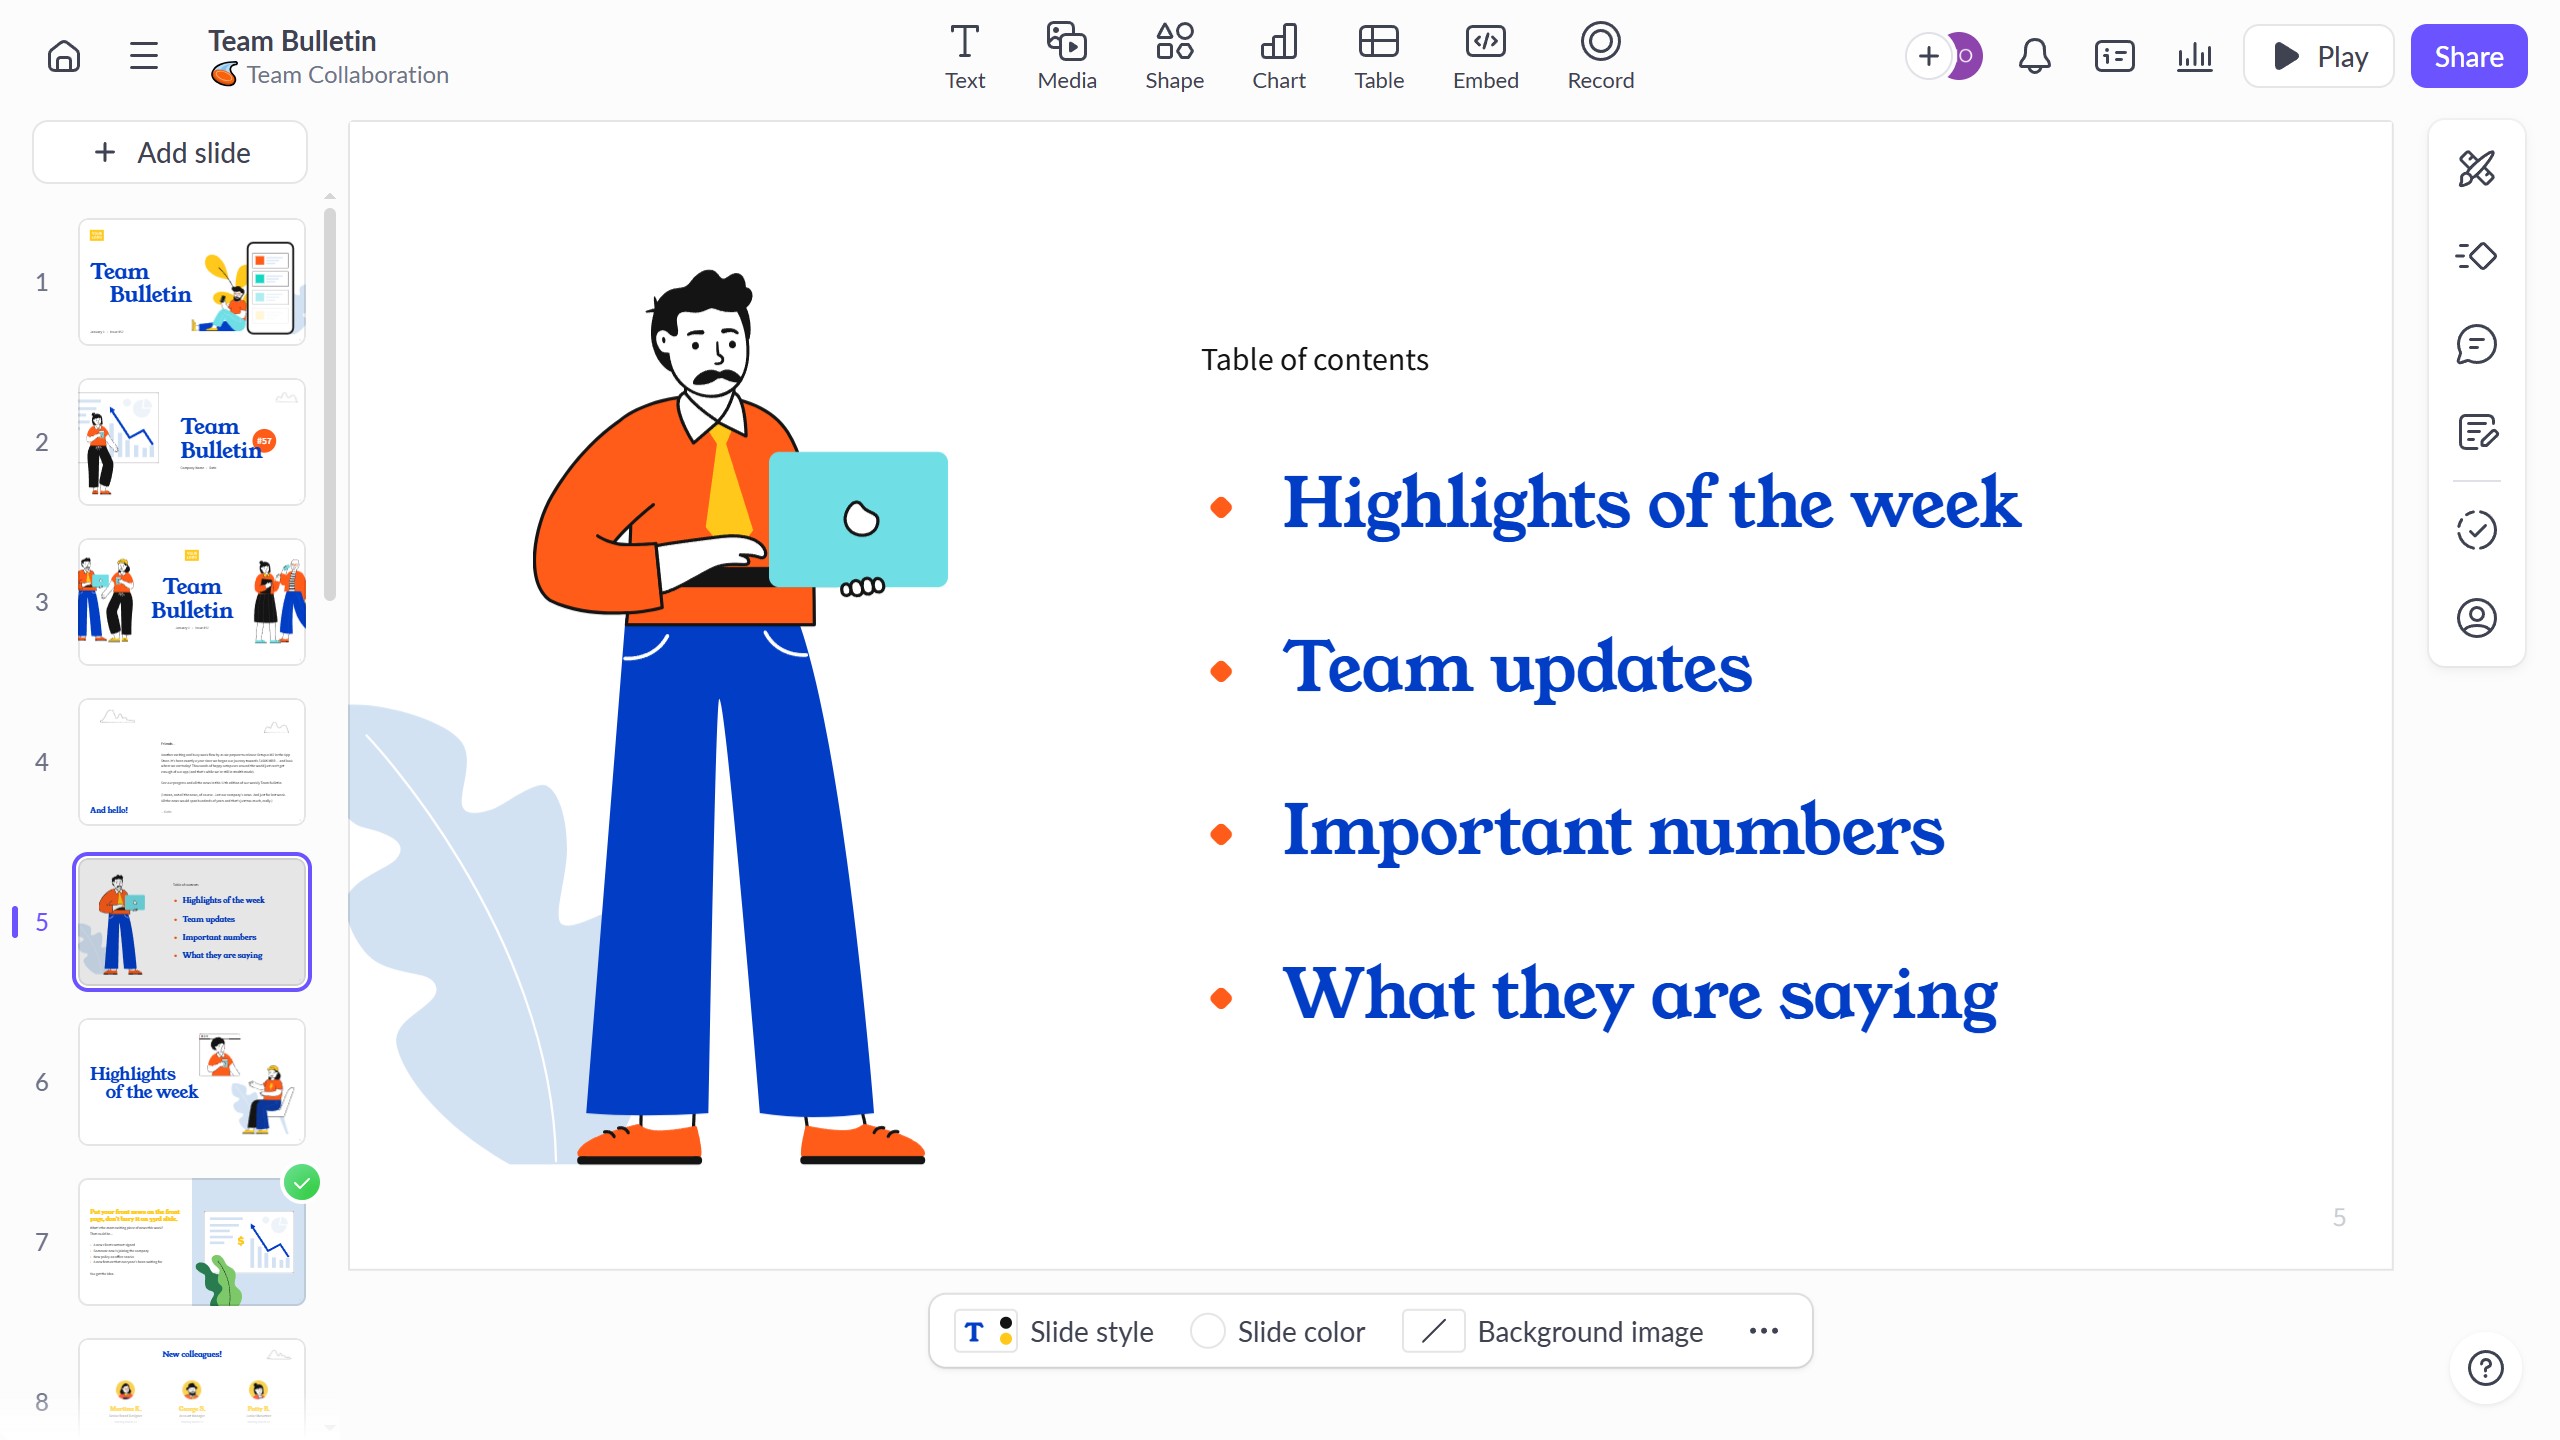Expand more options ellipsis in bottom bar
Image resolution: width=2560 pixels, height=1440 pixels.
click(x=1763, y=1331)
